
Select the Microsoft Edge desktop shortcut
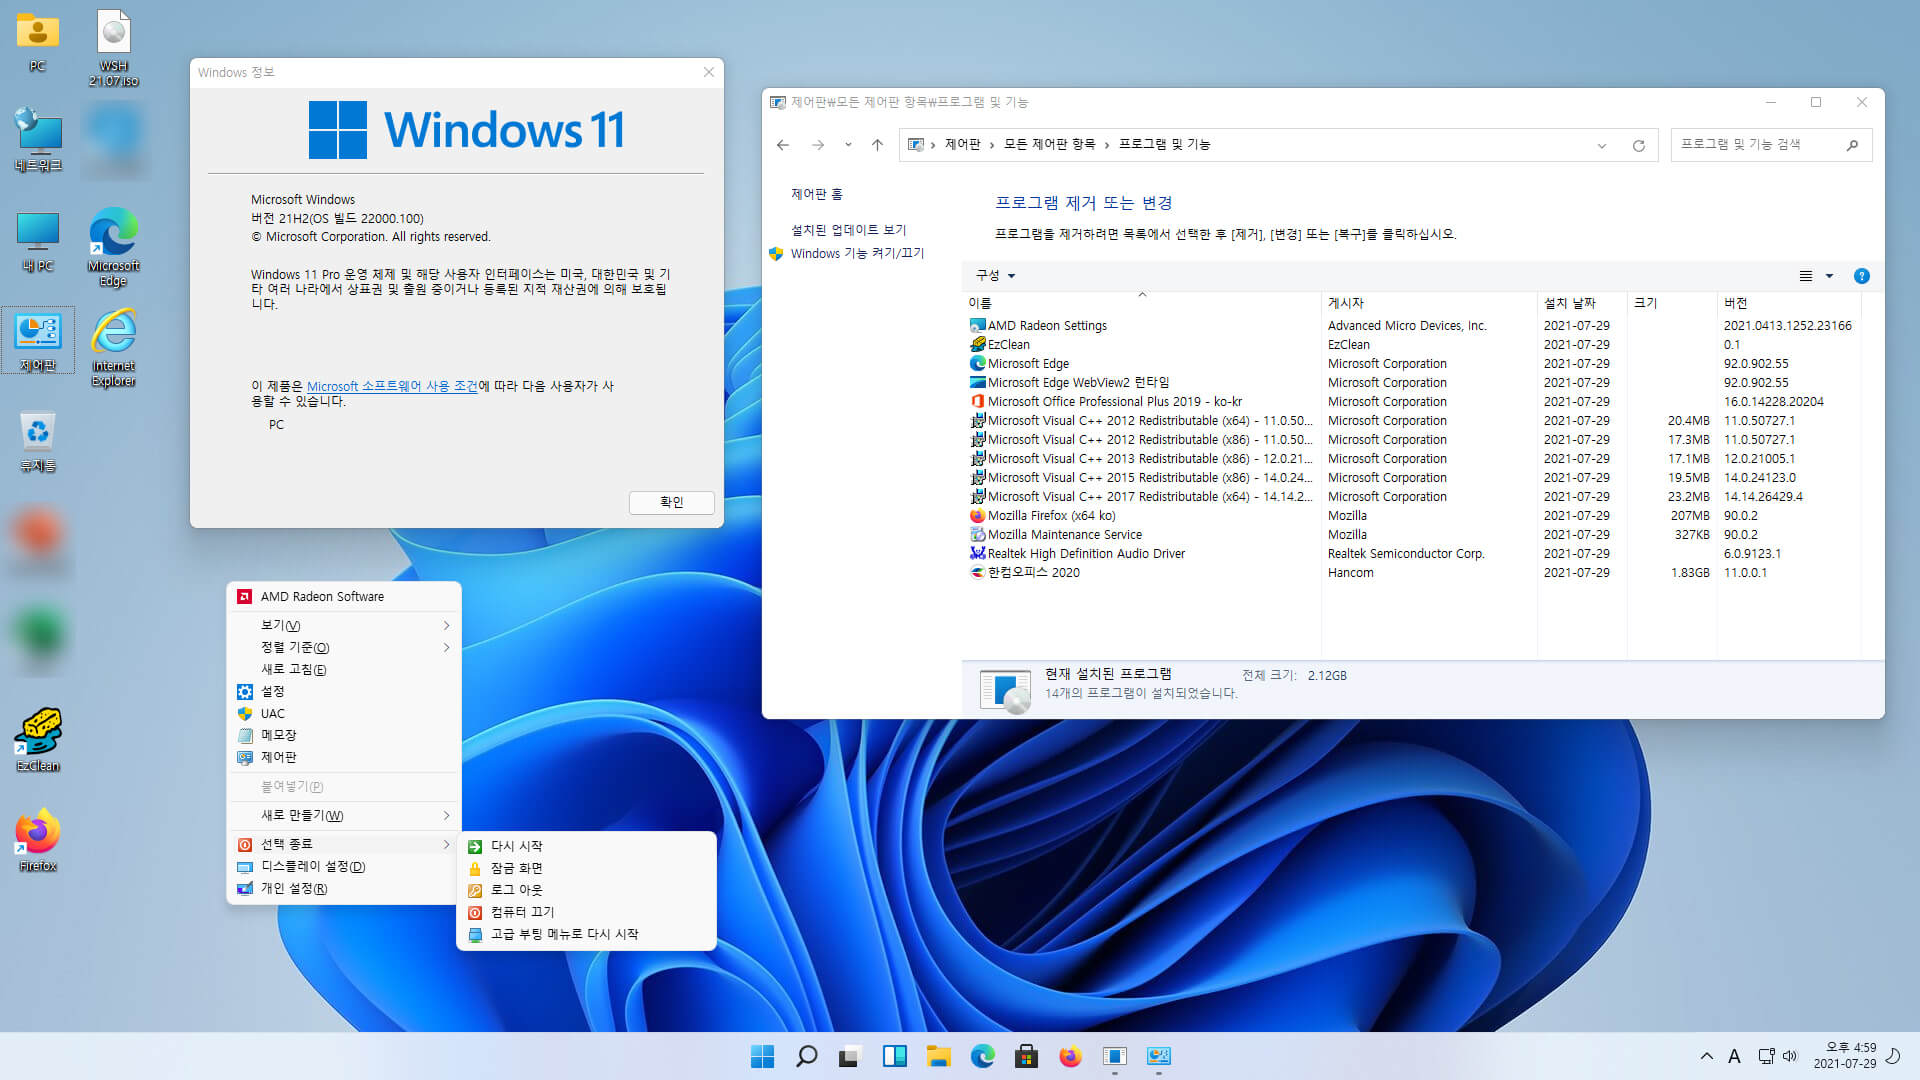pos(113,247)
